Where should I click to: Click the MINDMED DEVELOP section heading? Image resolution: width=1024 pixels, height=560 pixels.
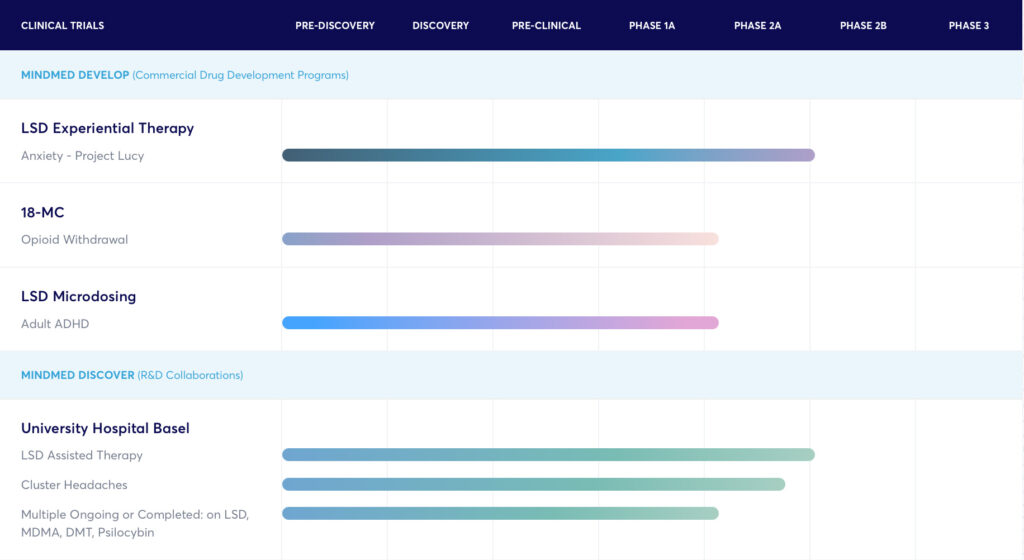185,75
